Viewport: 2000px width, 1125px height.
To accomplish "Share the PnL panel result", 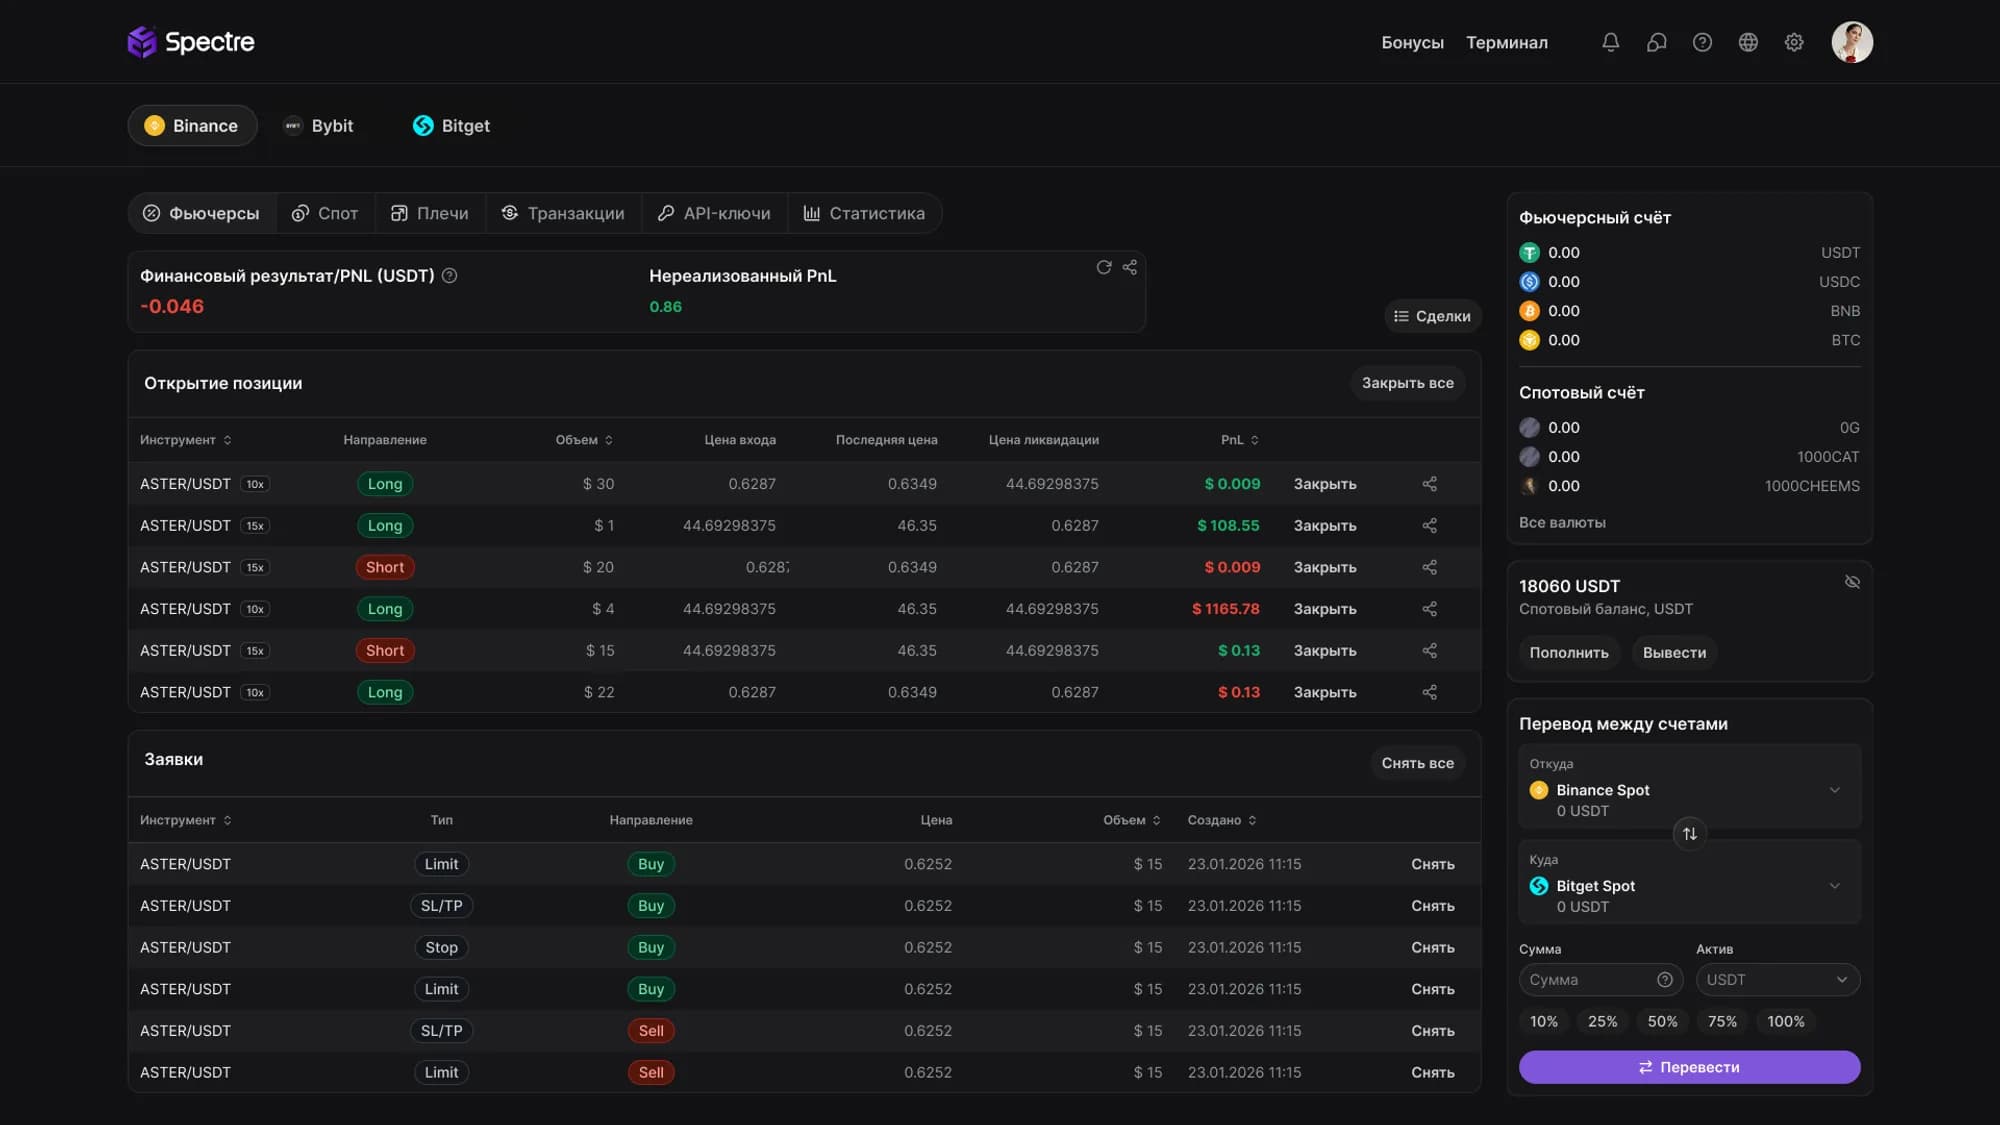I will click(x=1130, y=267).
